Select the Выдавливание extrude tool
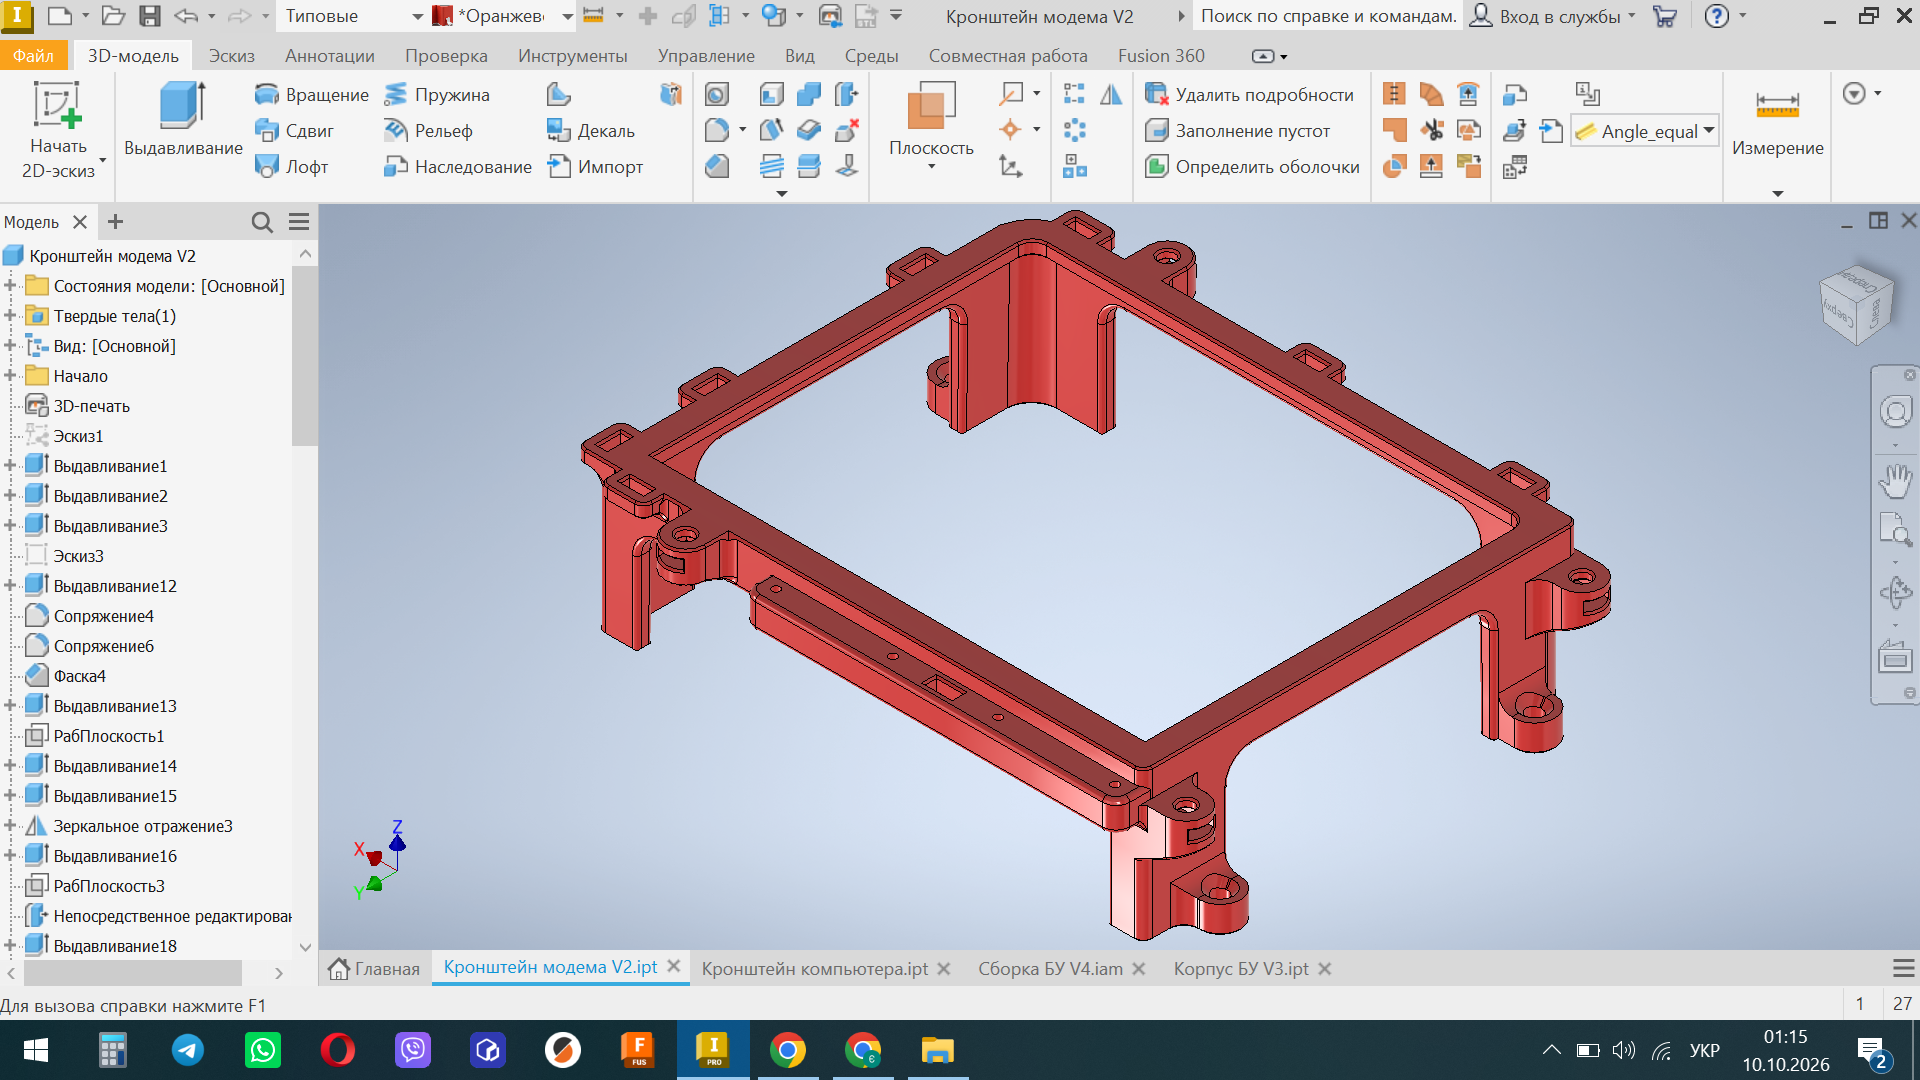 [x=183, y=120]
